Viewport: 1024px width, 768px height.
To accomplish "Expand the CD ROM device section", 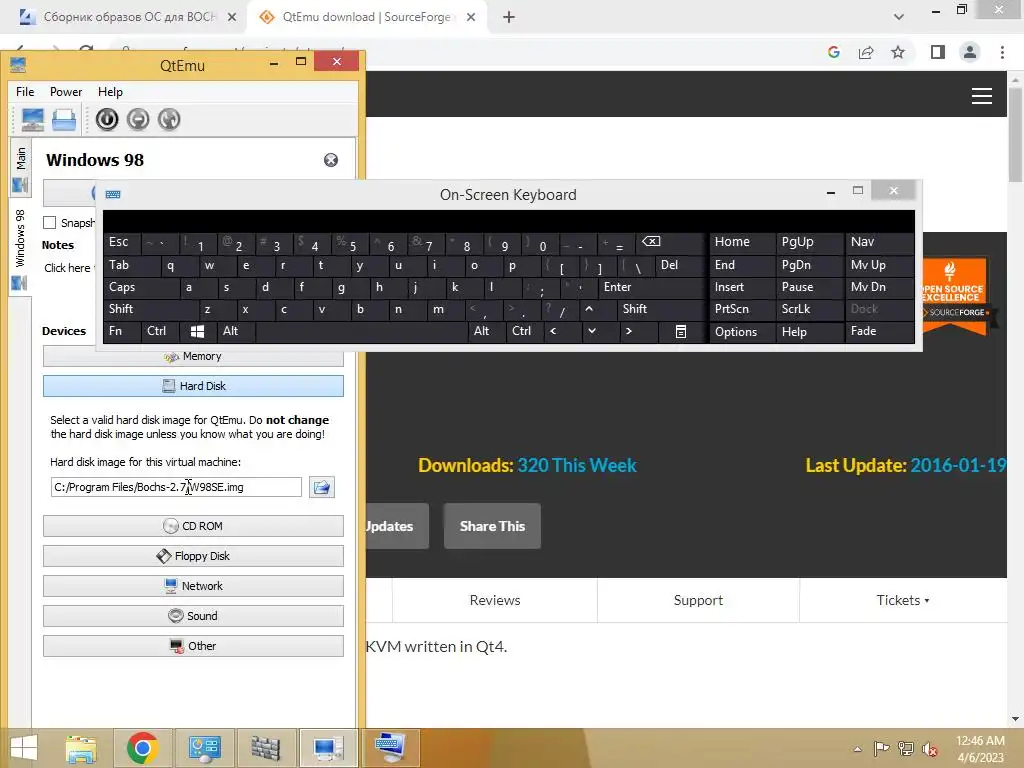I will pos(193,526).
